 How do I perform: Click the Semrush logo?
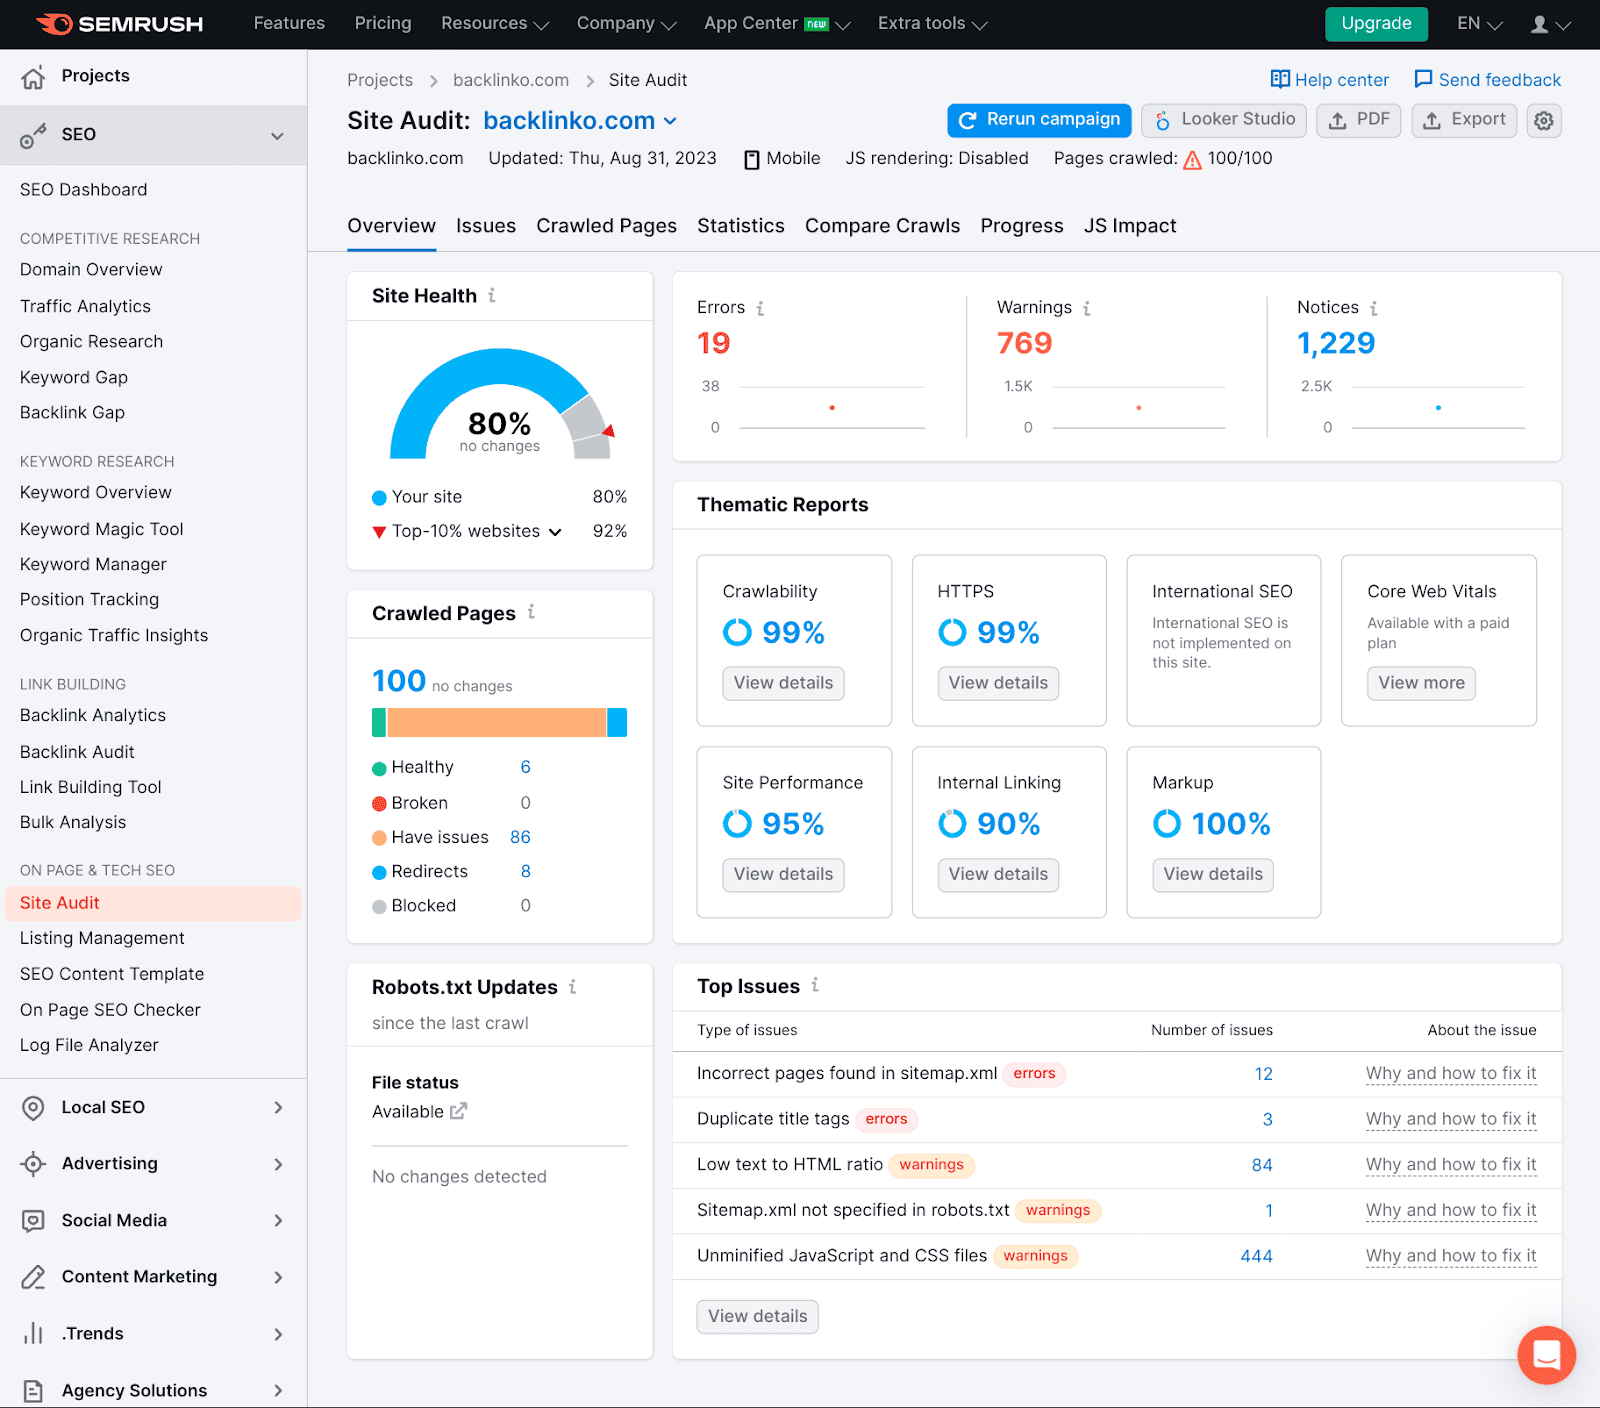(120, 24)
